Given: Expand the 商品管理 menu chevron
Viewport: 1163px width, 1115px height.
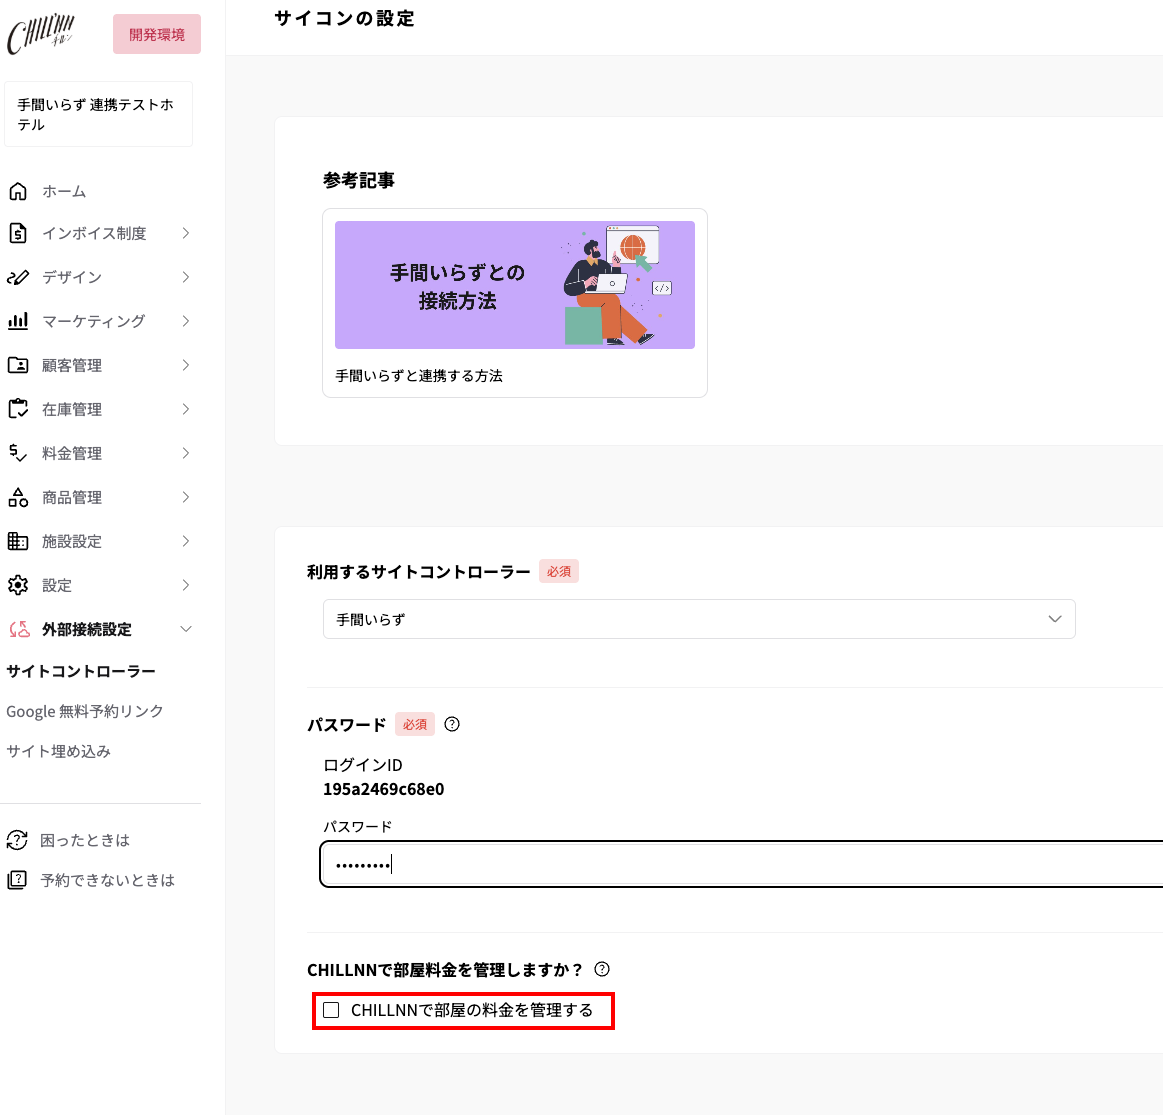Looking at the screenshot, I should point(185,497).
